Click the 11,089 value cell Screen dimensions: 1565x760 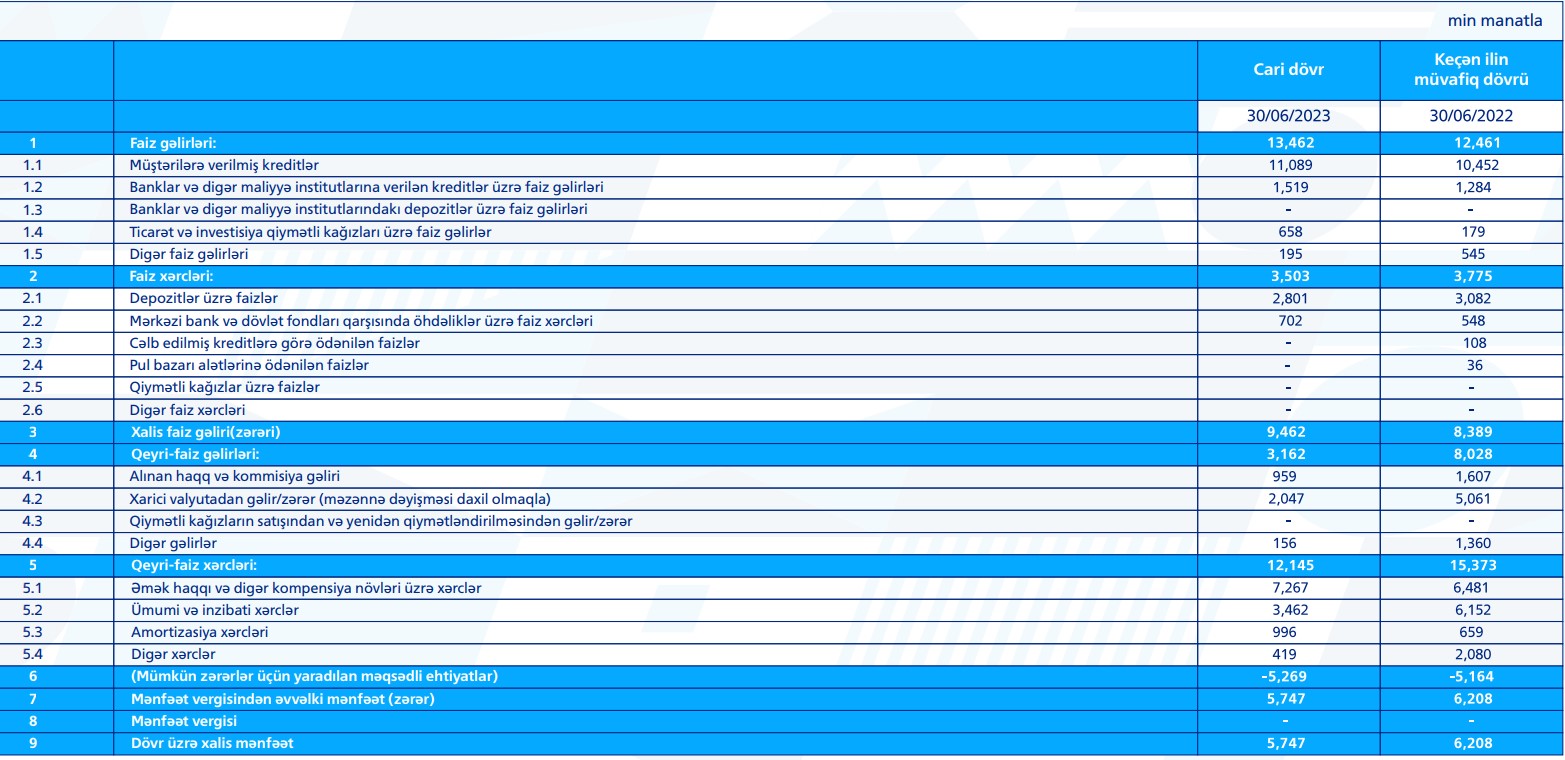pos(1288,165)
